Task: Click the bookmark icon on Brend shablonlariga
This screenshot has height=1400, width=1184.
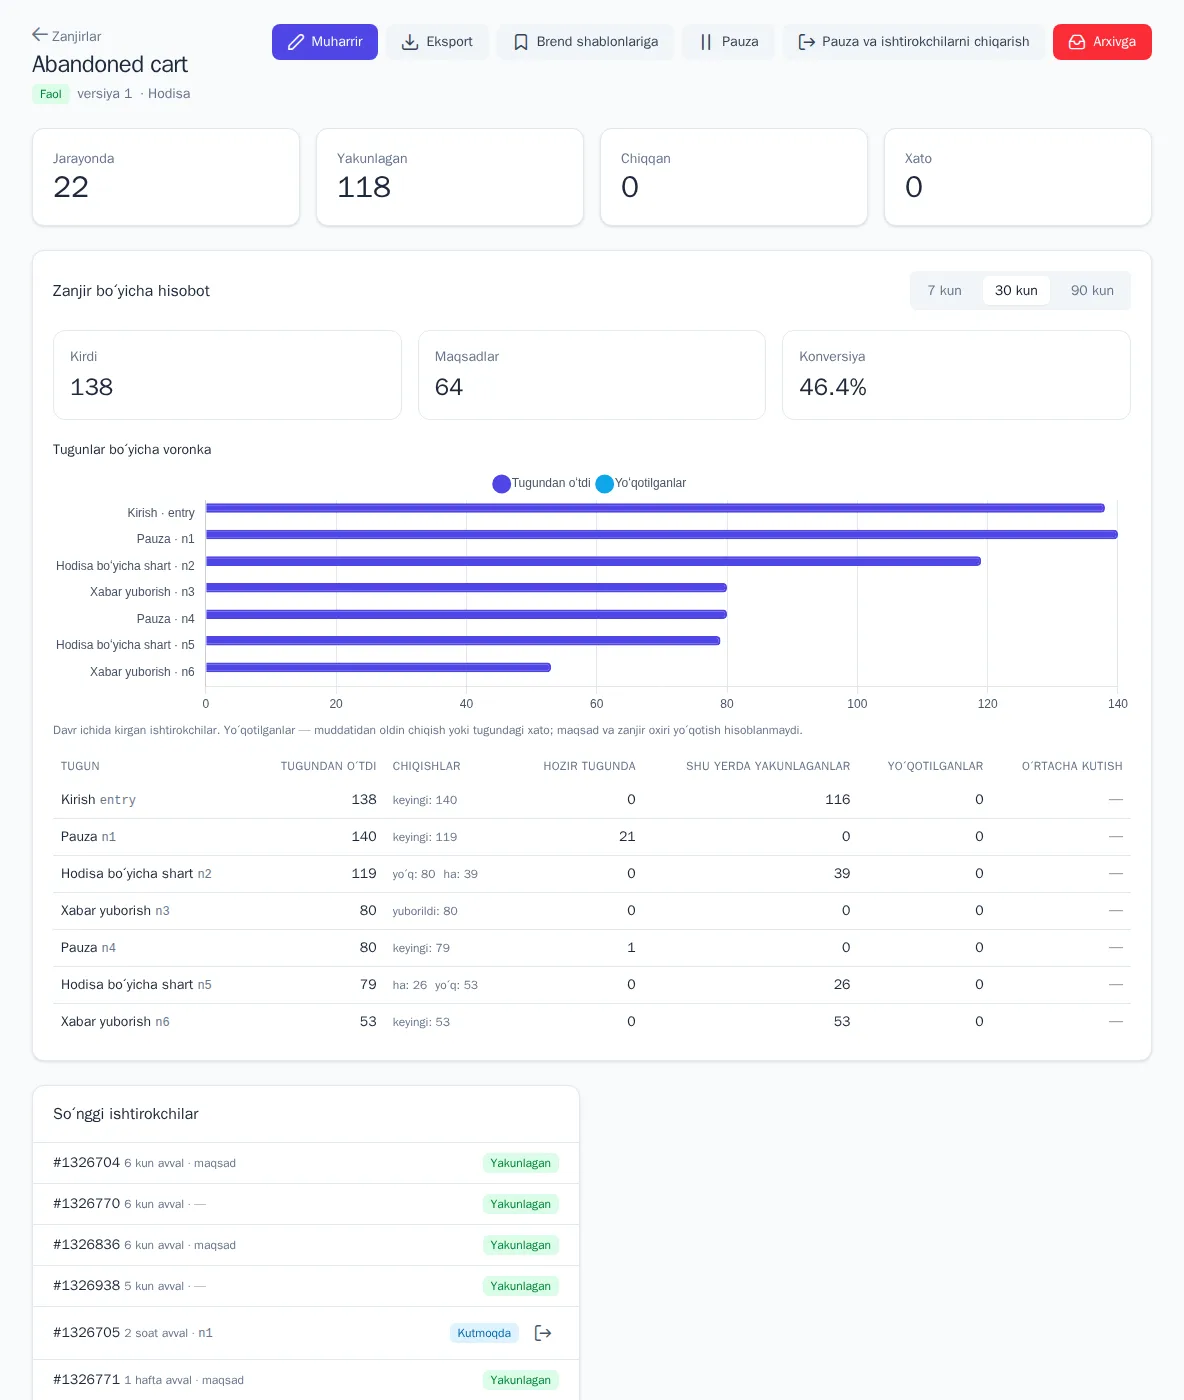Action: 521,42
